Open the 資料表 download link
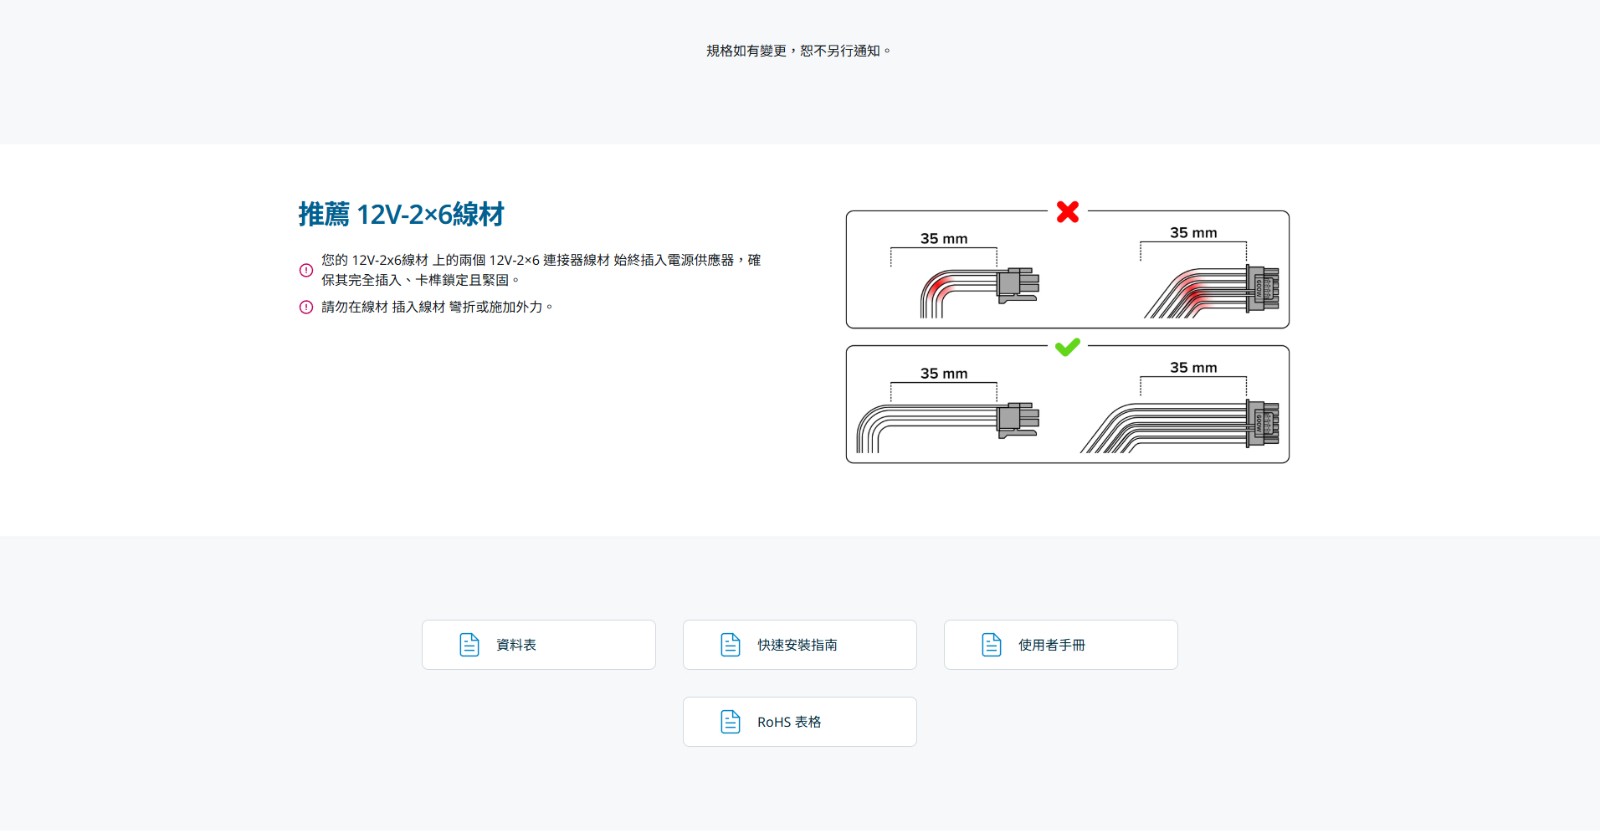Image resolution: width=1600 pixels, height=836 pixels. tap(539, 645)
